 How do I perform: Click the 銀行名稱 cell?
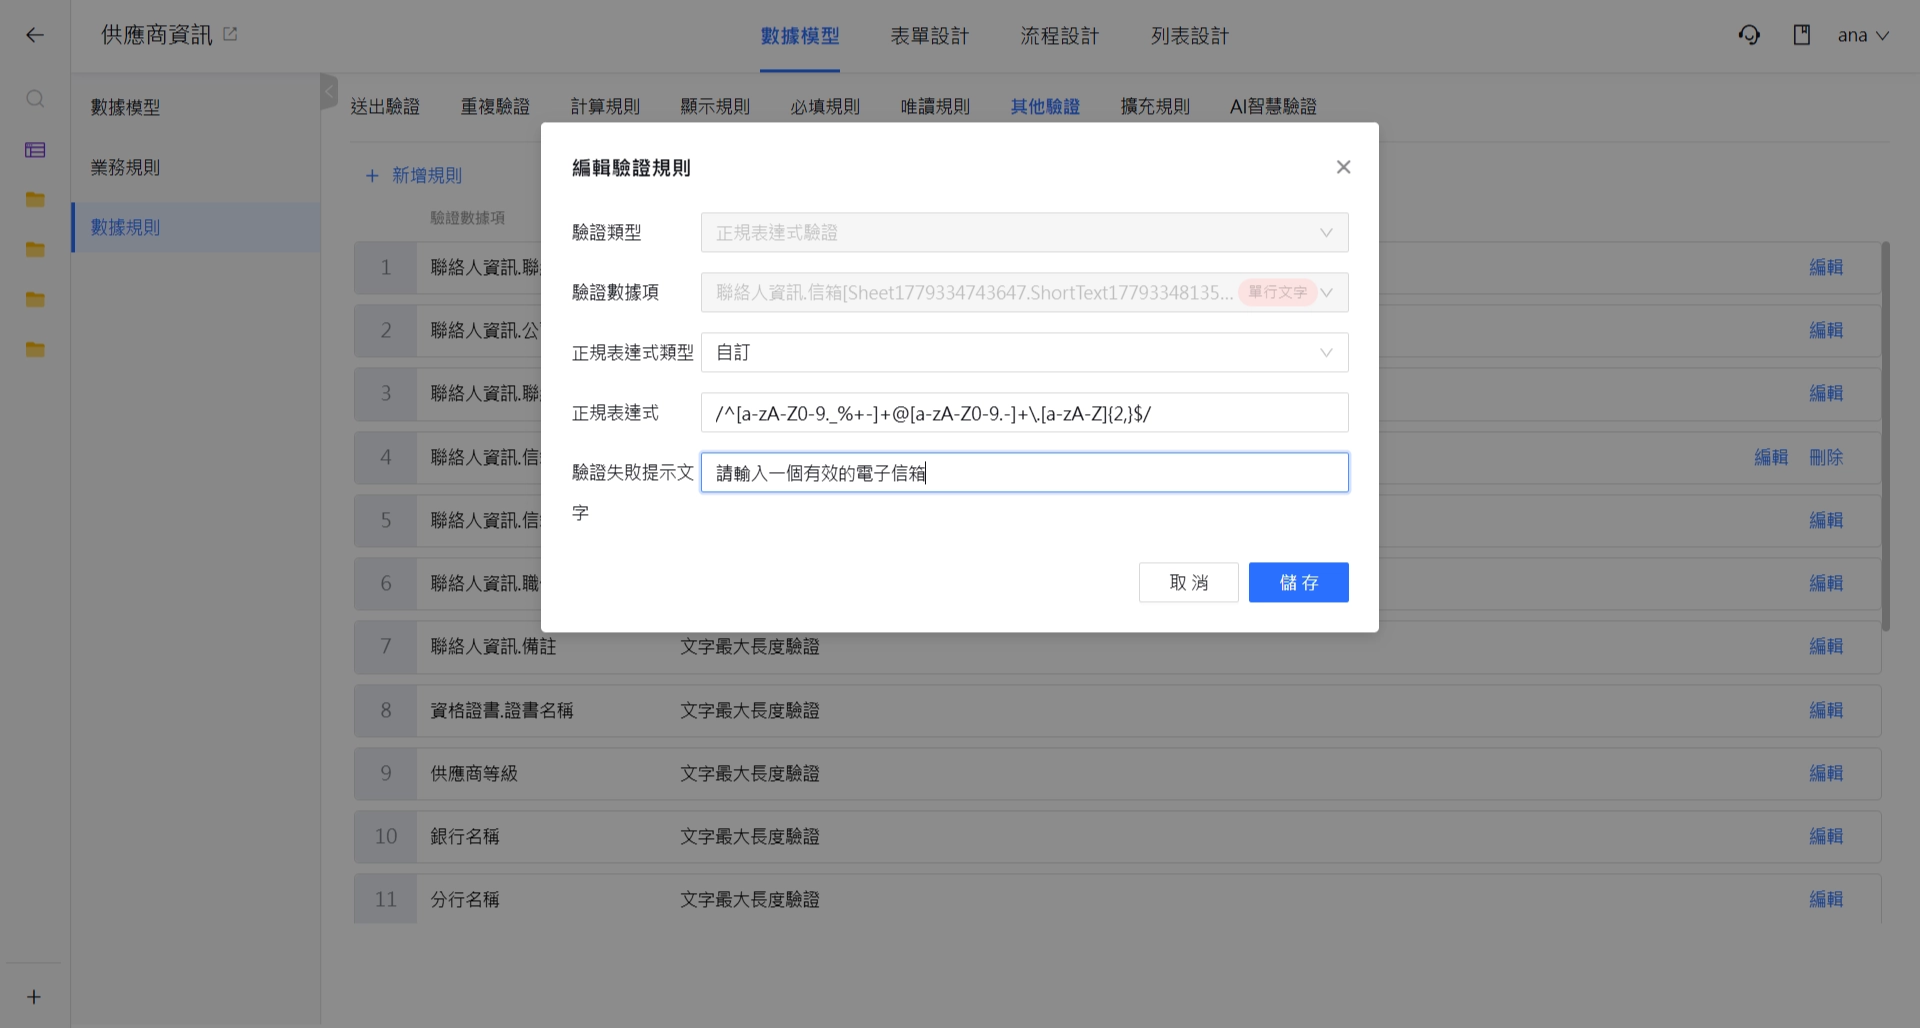click(x=465, y=836)
